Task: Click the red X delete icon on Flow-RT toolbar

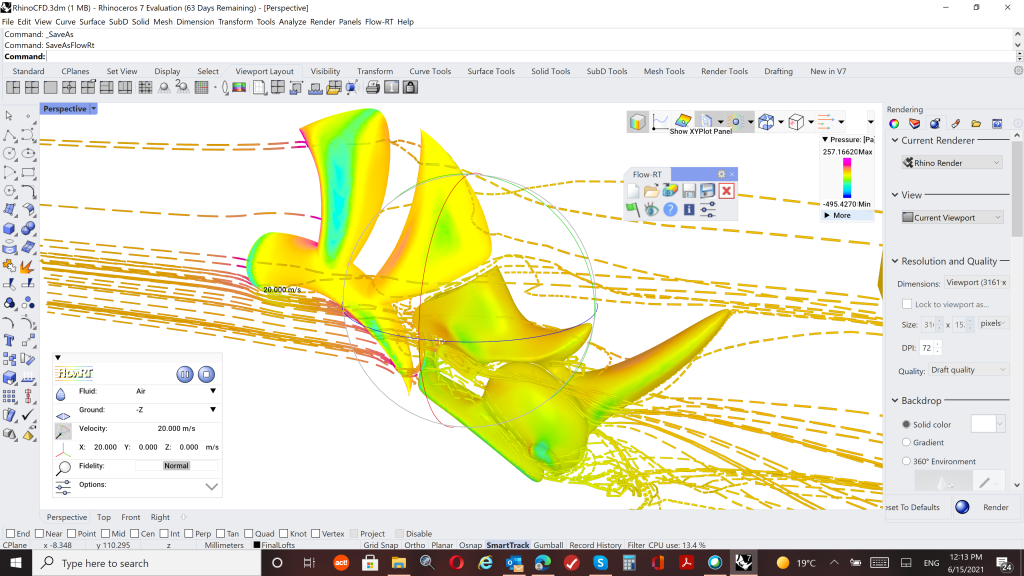Action: coord(726,190)
